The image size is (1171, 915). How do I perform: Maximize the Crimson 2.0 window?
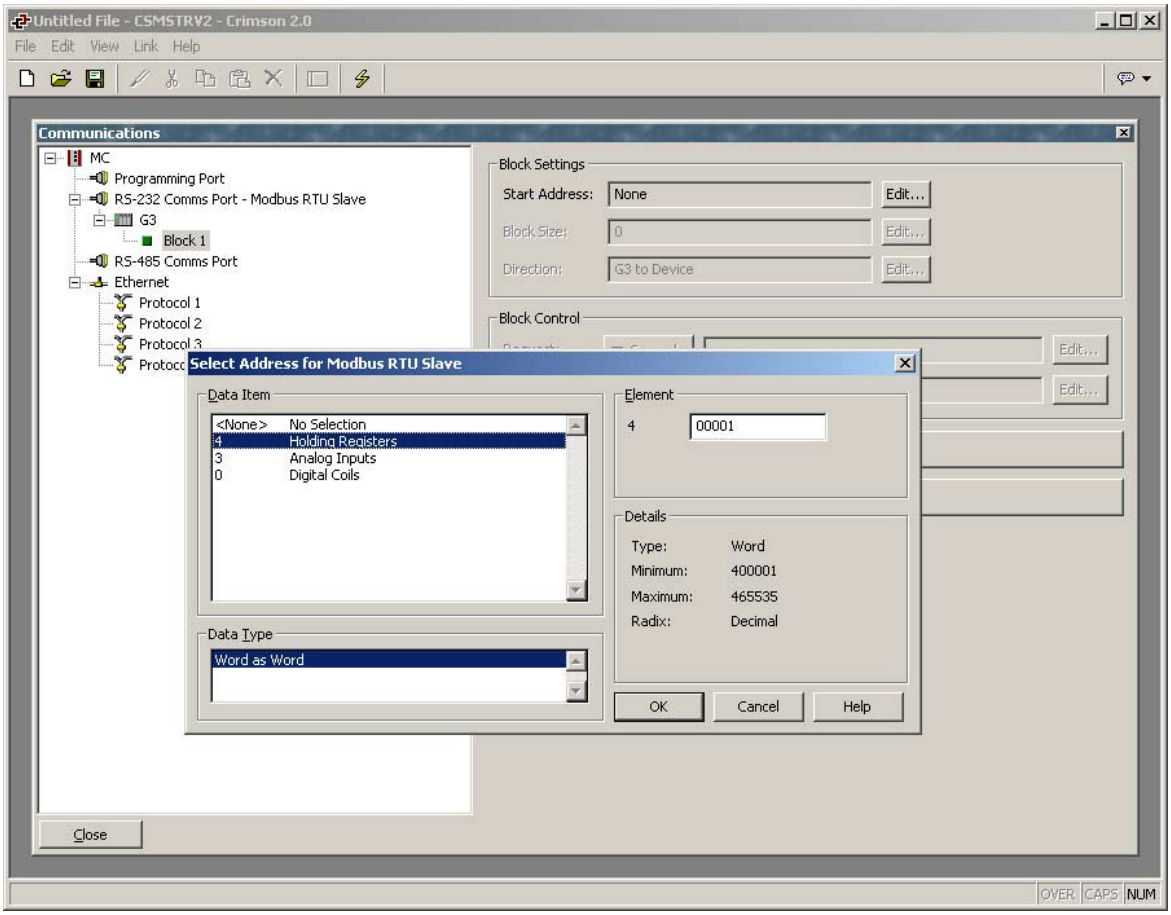[x=1125, y=20]
